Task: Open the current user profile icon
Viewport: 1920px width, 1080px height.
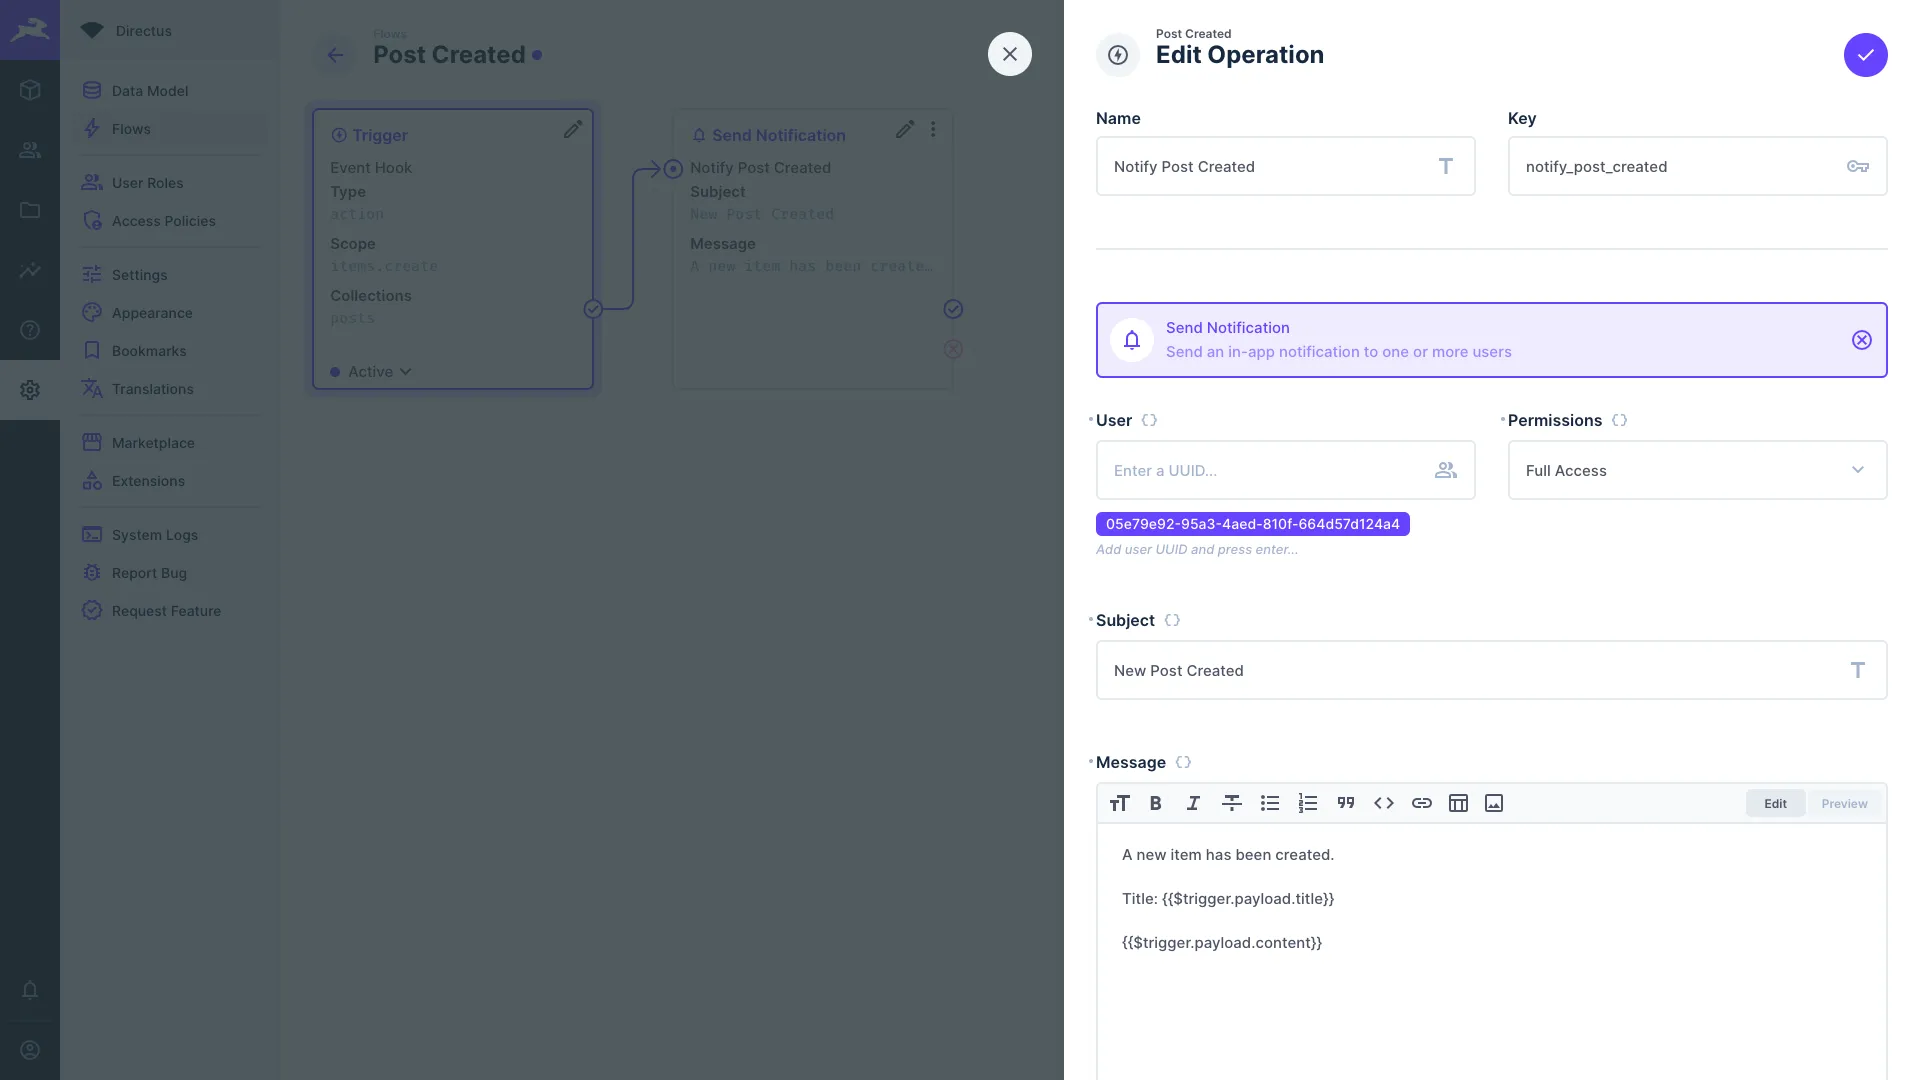Action: coord(30,1050)
